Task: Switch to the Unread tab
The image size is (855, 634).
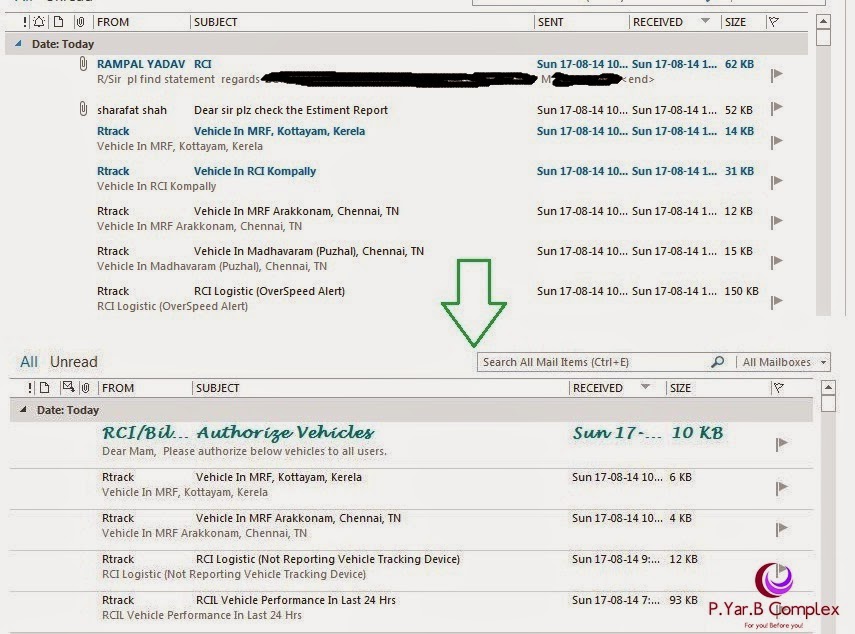Action: (x=74, y=361)
